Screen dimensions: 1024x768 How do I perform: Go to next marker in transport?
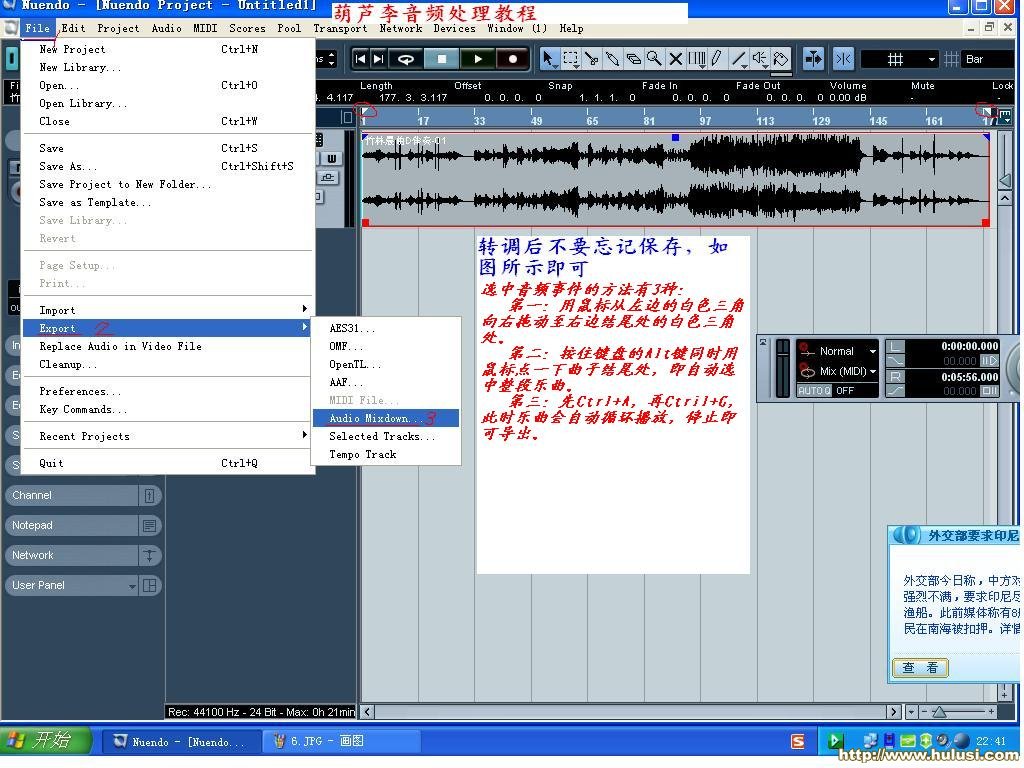point(378,59)
